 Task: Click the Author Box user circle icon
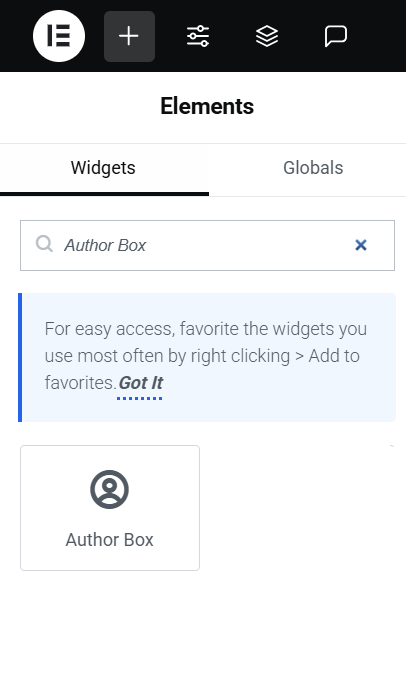click(x=109, y=489)
